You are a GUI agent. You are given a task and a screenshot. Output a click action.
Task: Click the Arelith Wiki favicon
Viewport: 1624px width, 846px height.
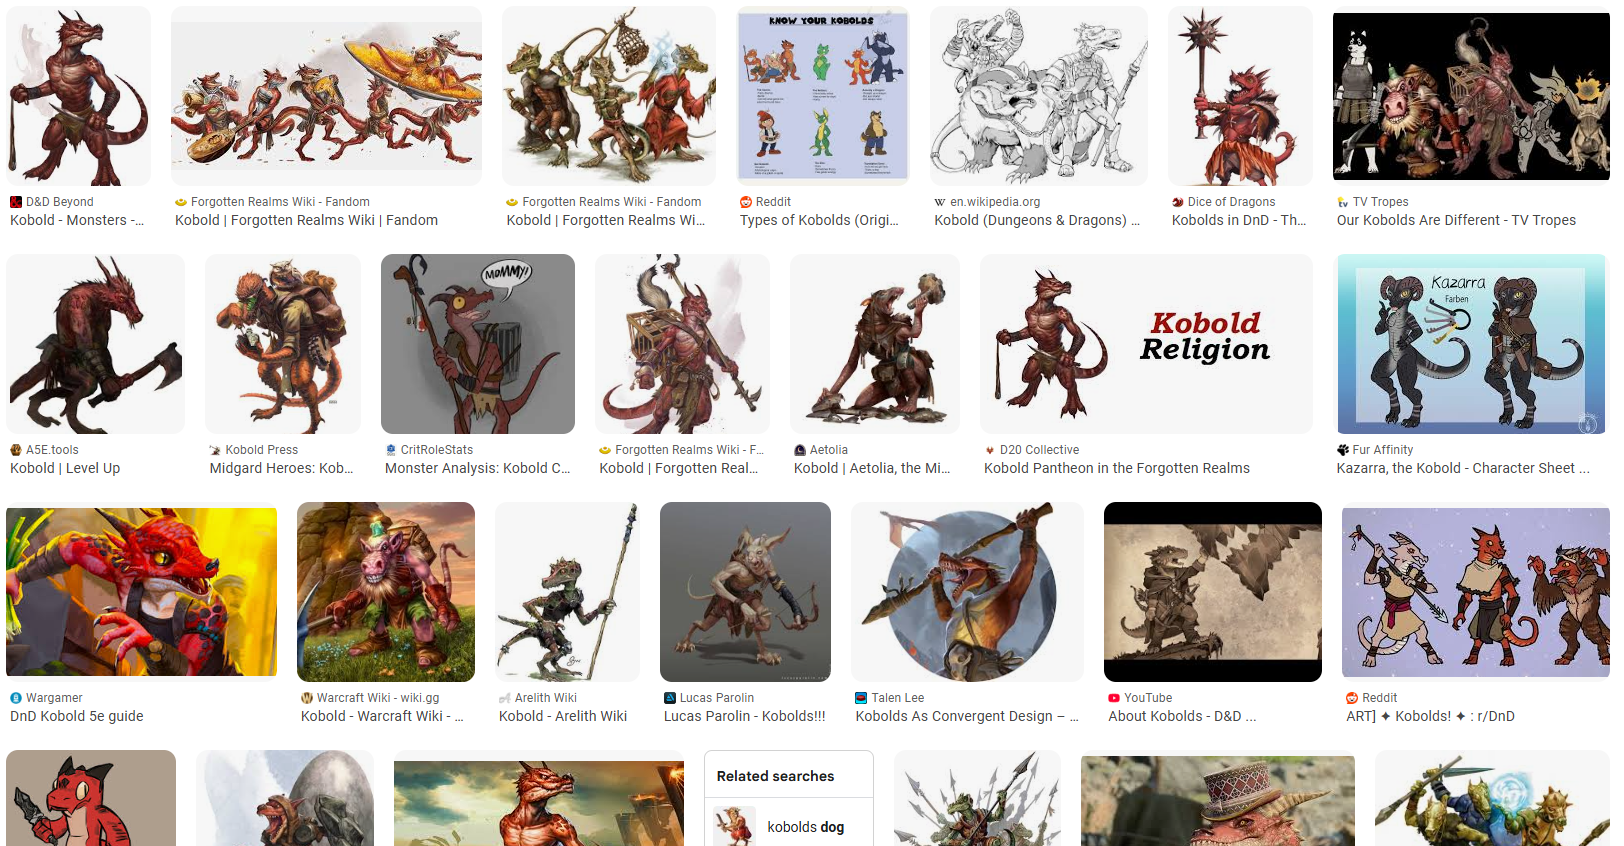click(505, 698)
